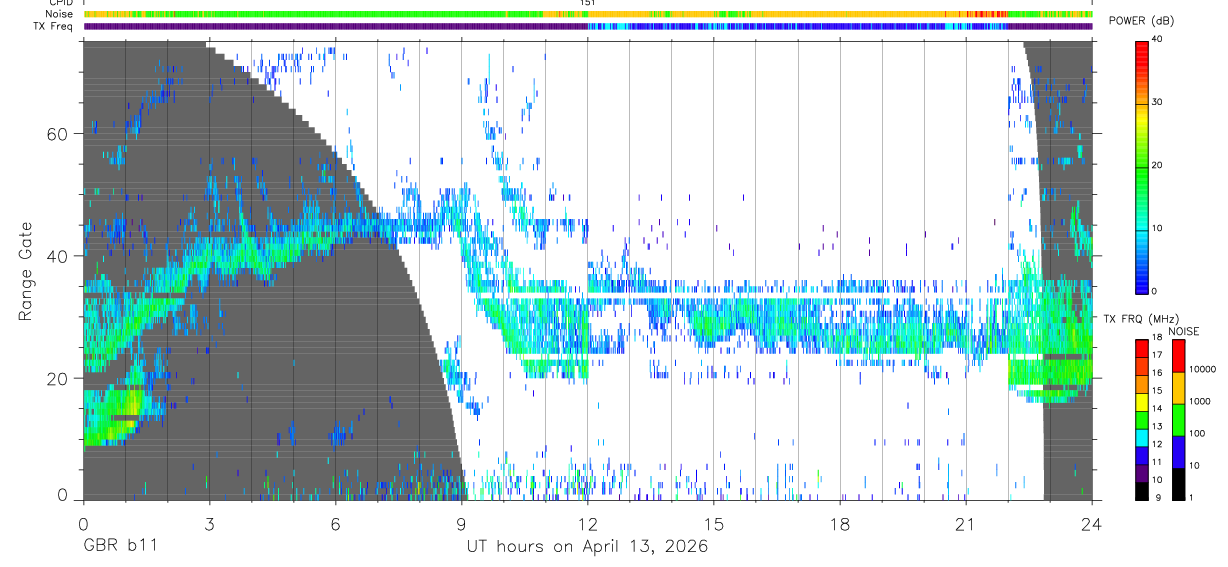Click the "TX Freq" row label at top left
This screenshot has height=567, width=1228.
coord(54,26)
